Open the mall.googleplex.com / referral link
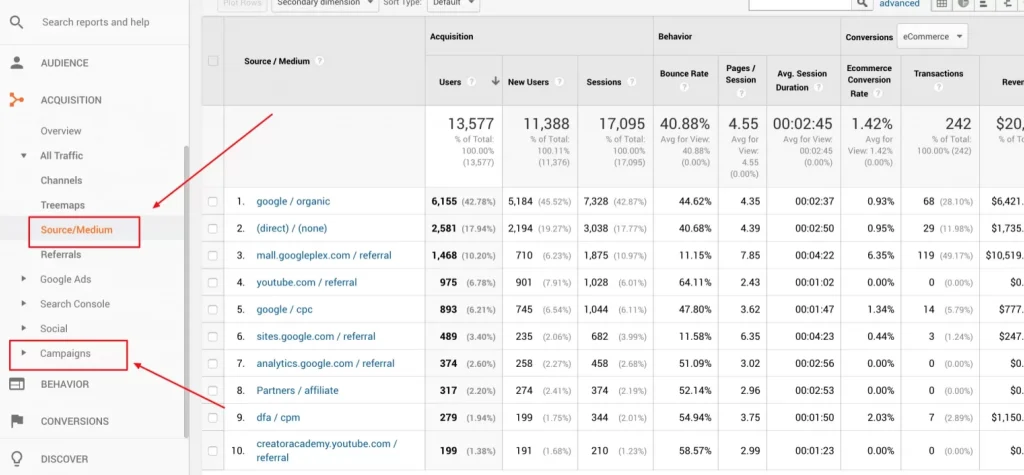Screen dimensions: 1024x475 click(324, 255)
